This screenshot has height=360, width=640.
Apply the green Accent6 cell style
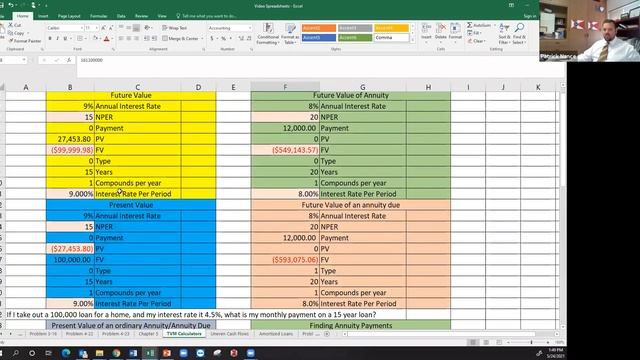pyautogui.click(x=355, y=38)
